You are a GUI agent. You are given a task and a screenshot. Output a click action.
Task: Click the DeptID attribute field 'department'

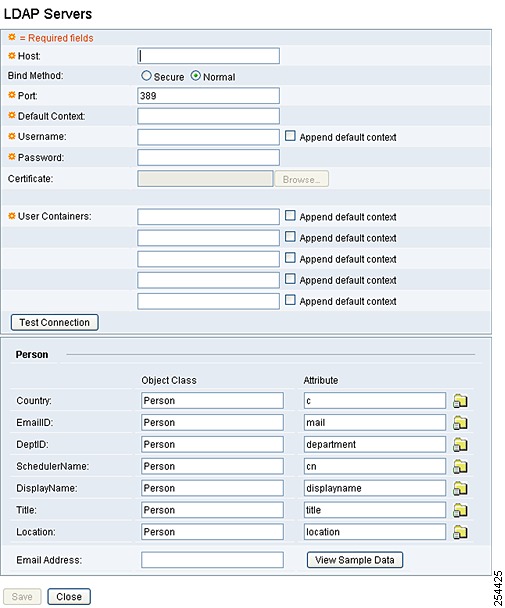[375, 444]
